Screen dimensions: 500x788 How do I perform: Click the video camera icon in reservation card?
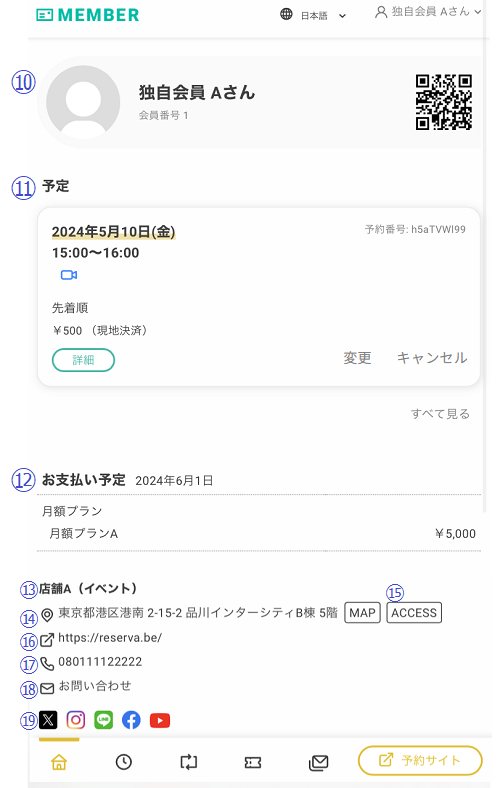pos(69,275)
